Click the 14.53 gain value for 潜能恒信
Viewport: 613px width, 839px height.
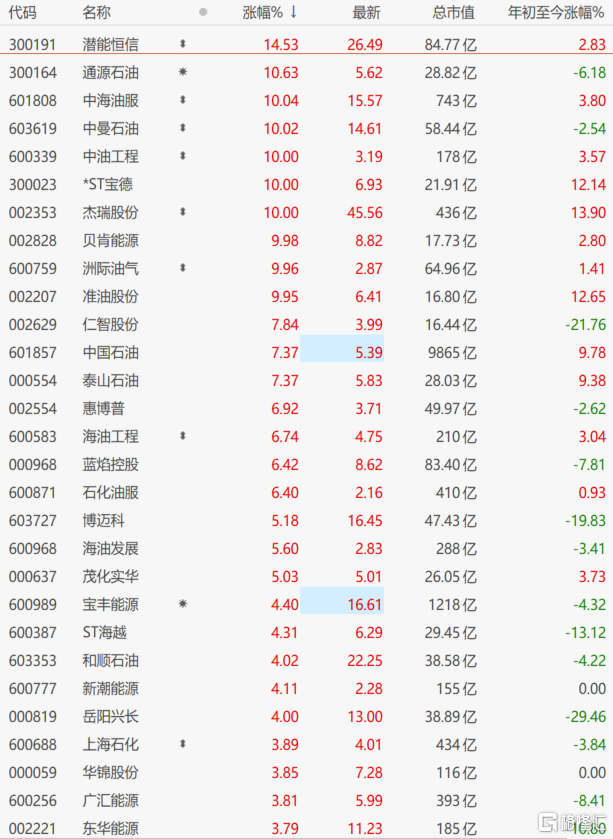pyautogui.click(x=281, y=44)
